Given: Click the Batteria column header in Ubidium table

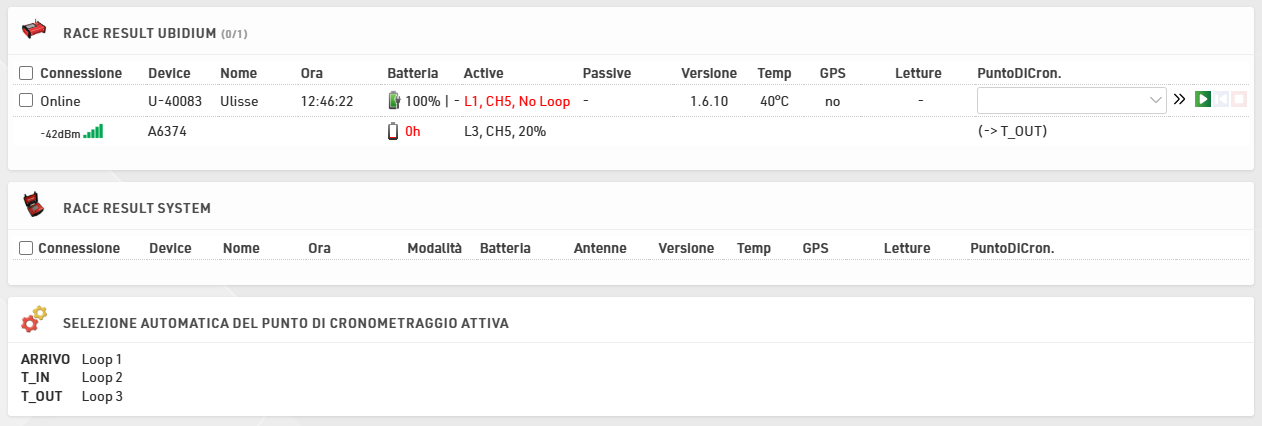Looking at the screenshot, I should pos(412,73).
